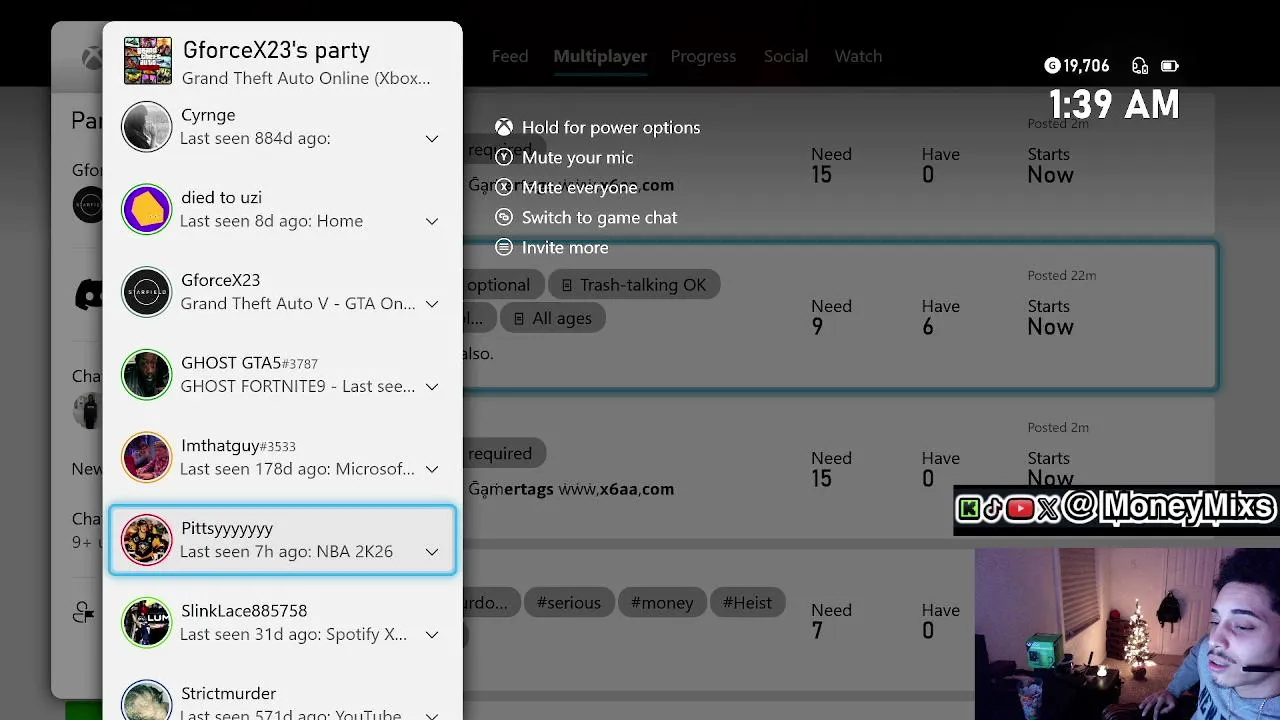Image resolution: width=1280 pixels, height=720 pixels.
Task: Click the 1:39 AM clock
Action: (1114, 104)
